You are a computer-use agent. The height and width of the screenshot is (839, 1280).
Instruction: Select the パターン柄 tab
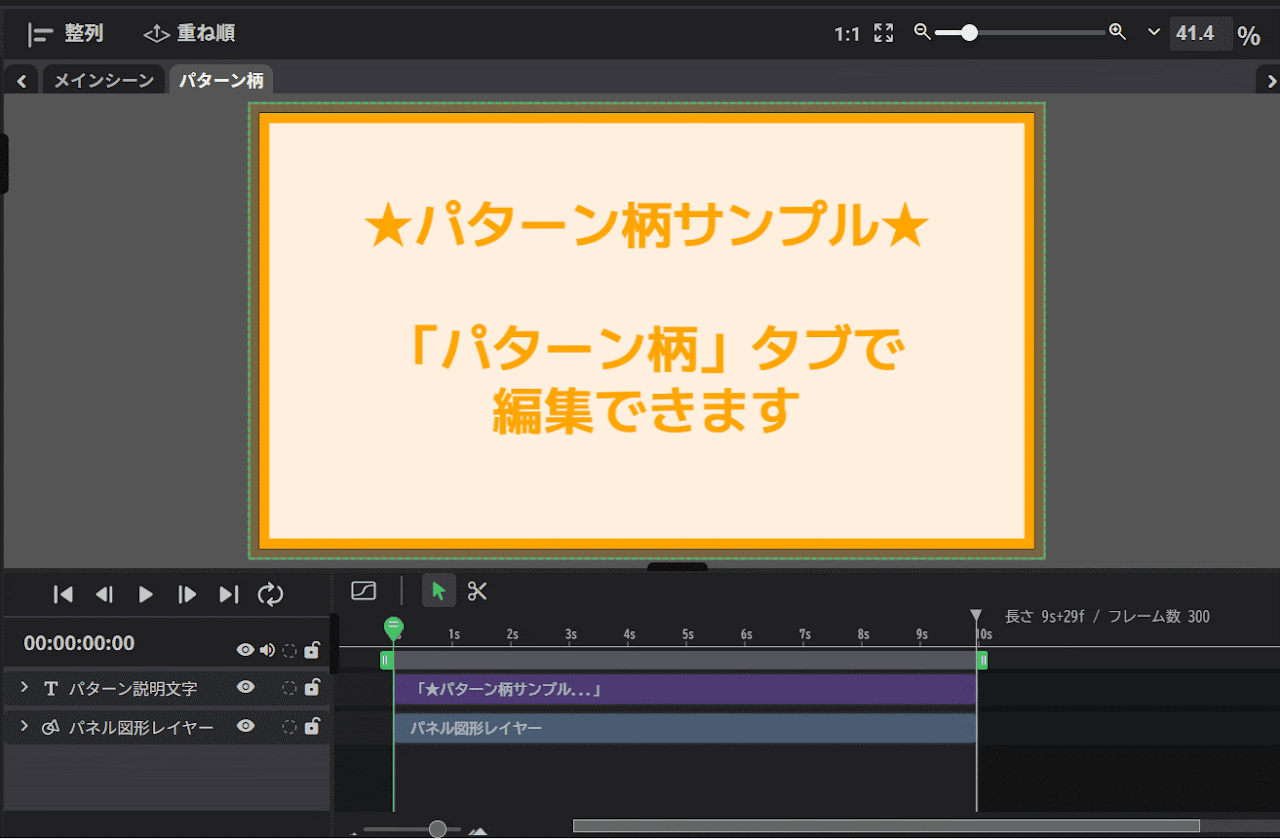pyautogui.click(x=221, y=81)
